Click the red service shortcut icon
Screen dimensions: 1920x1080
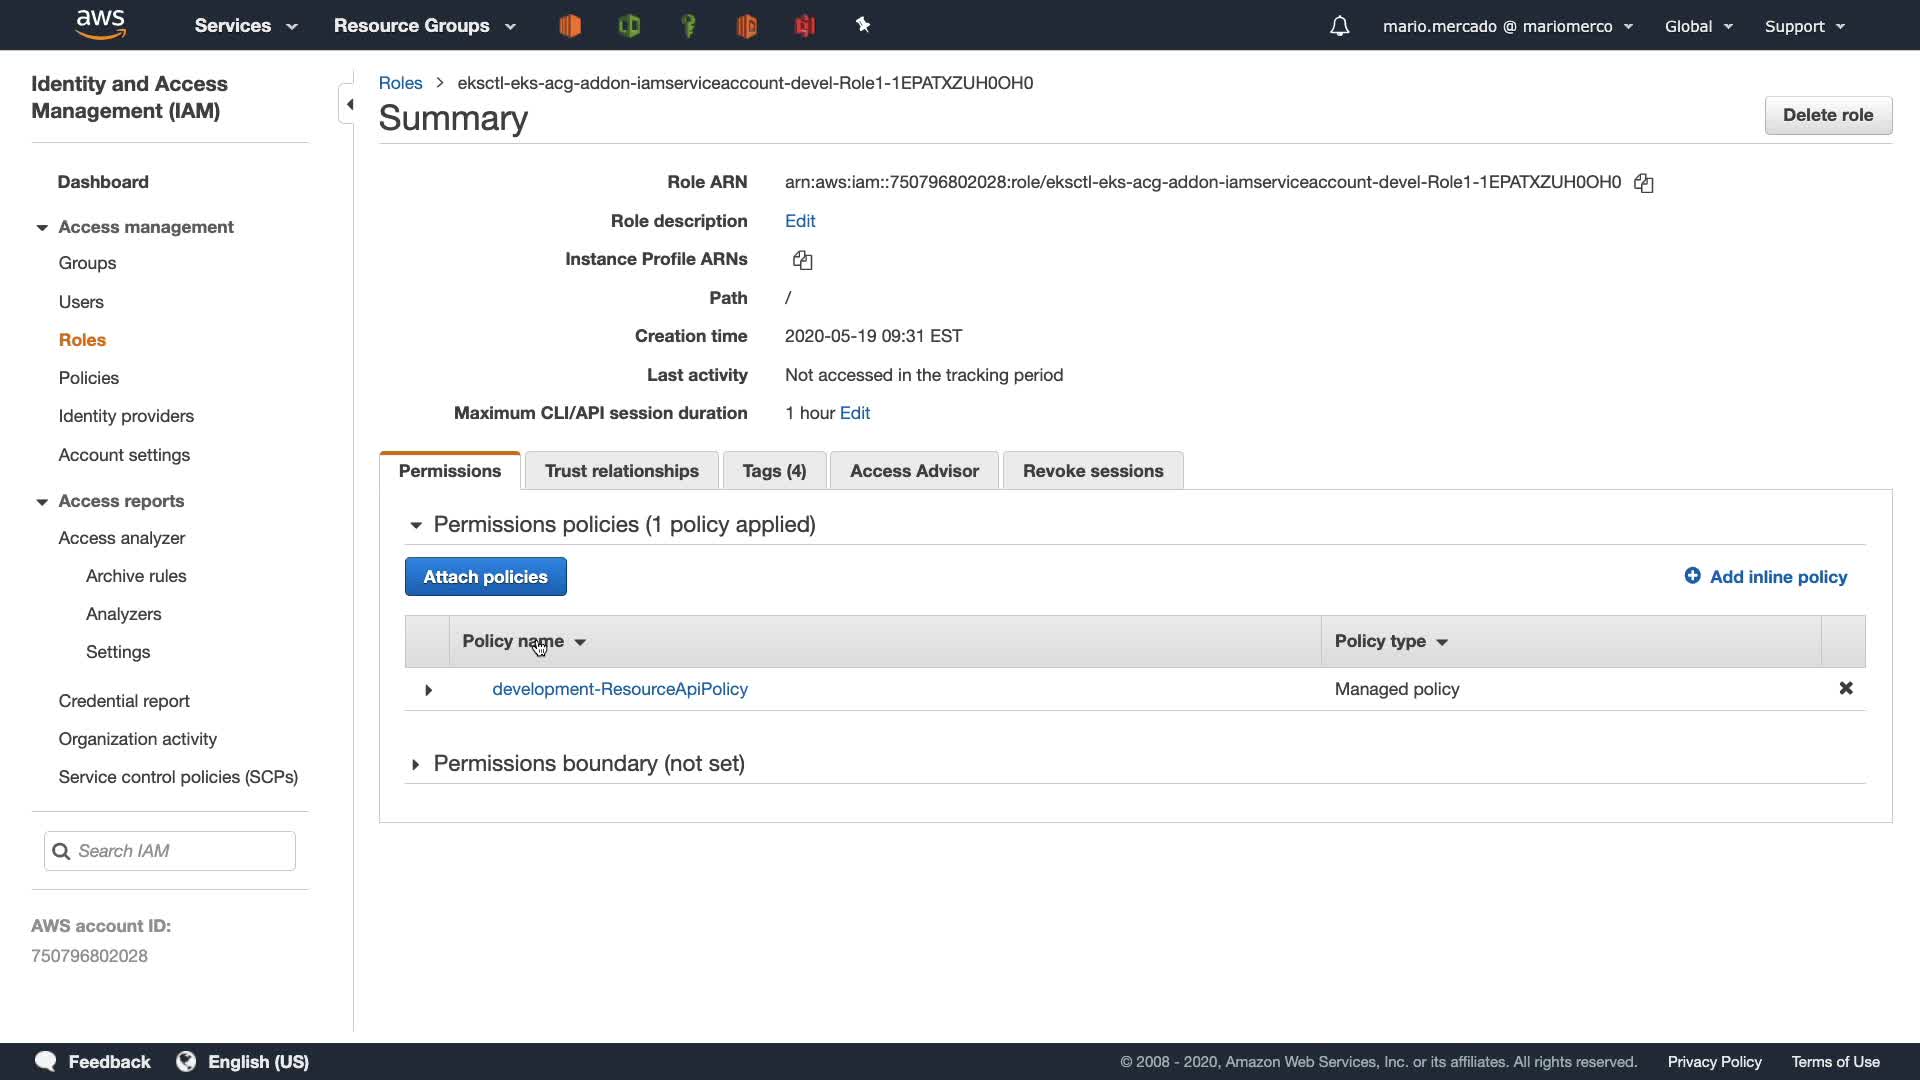click(x=805, y=26)
